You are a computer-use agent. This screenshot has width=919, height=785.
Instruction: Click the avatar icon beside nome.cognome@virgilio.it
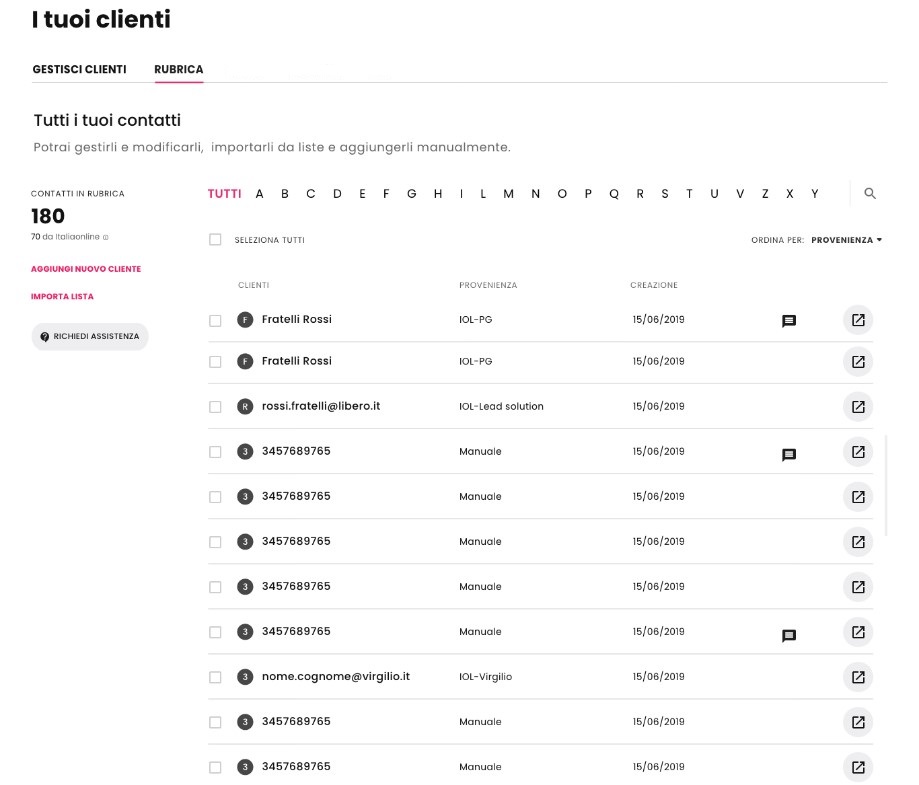coord(244,677)
